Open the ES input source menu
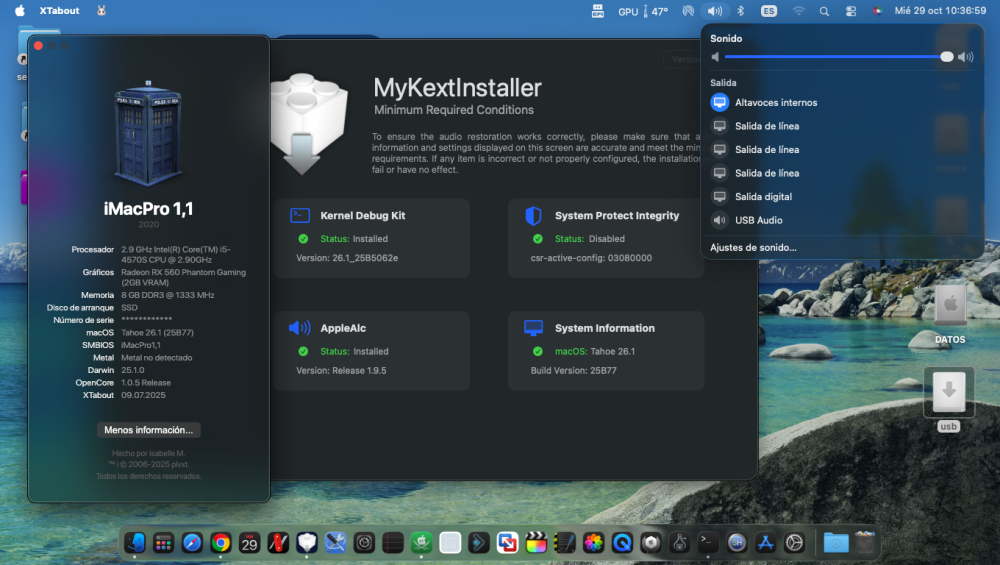 768,11
